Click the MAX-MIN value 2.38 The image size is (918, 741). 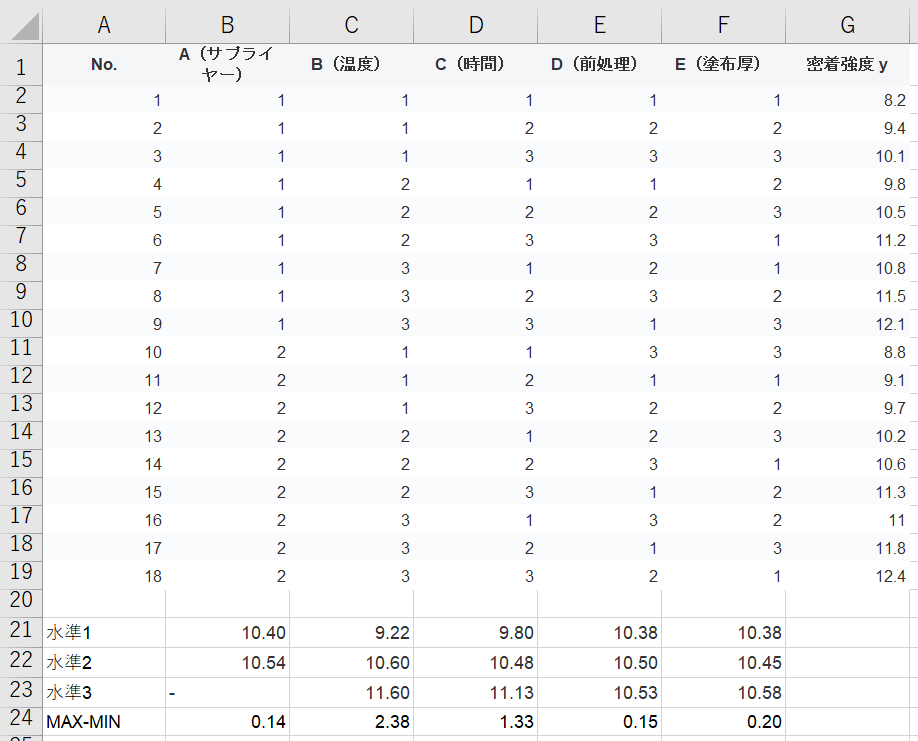tap(351, 721)
